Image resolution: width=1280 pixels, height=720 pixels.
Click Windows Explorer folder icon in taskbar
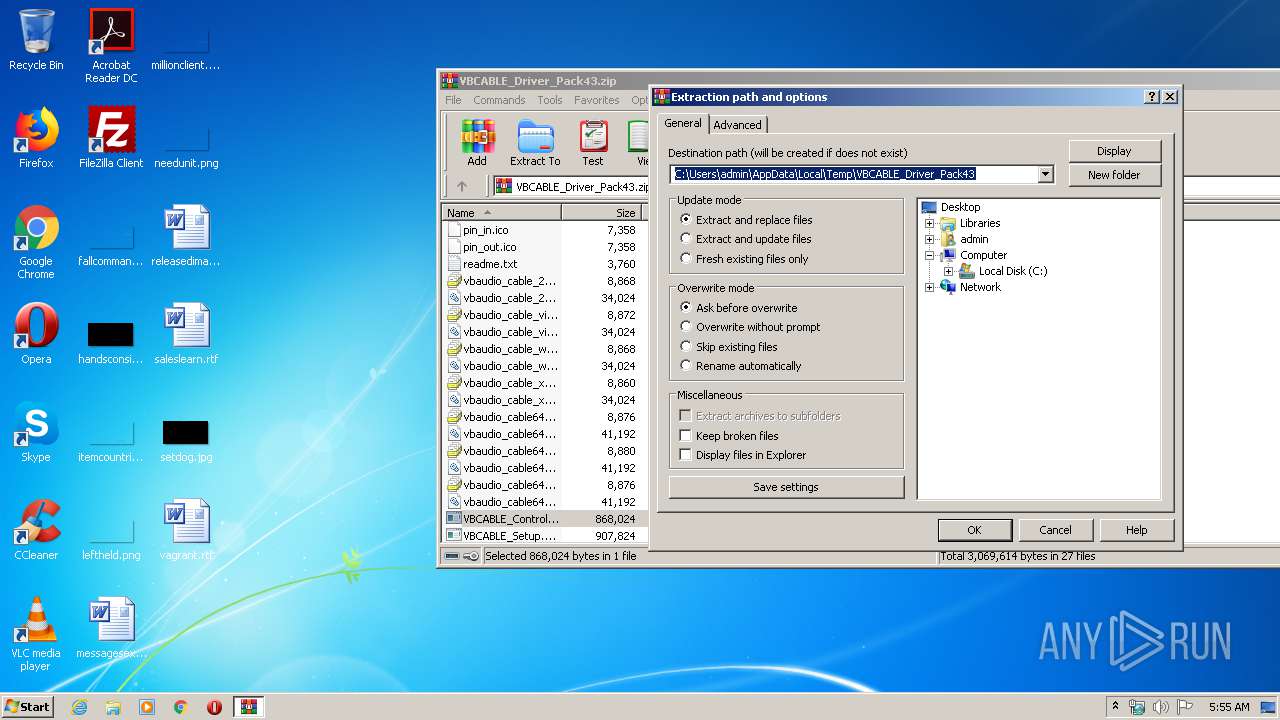pyautogui.click(x=113, y=707)
